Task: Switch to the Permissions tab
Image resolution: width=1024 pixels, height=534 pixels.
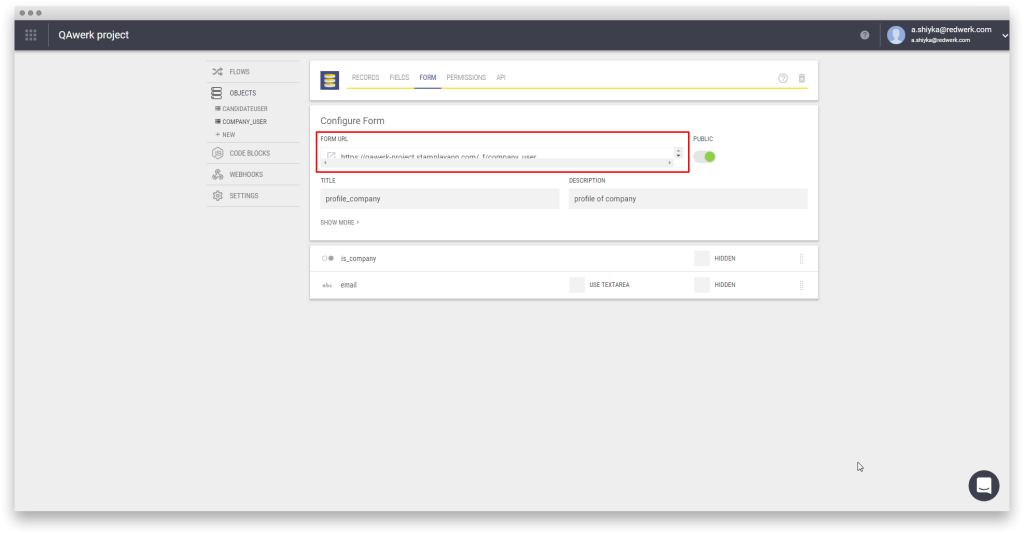Action: [466, 78]
